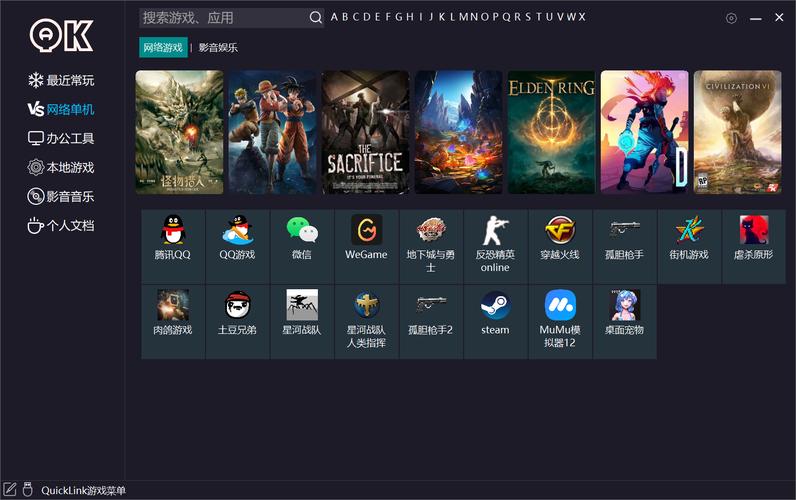This screenshot has height=500, width=796.
Task: Open The Sacrifice game poster
Action: 366,132
